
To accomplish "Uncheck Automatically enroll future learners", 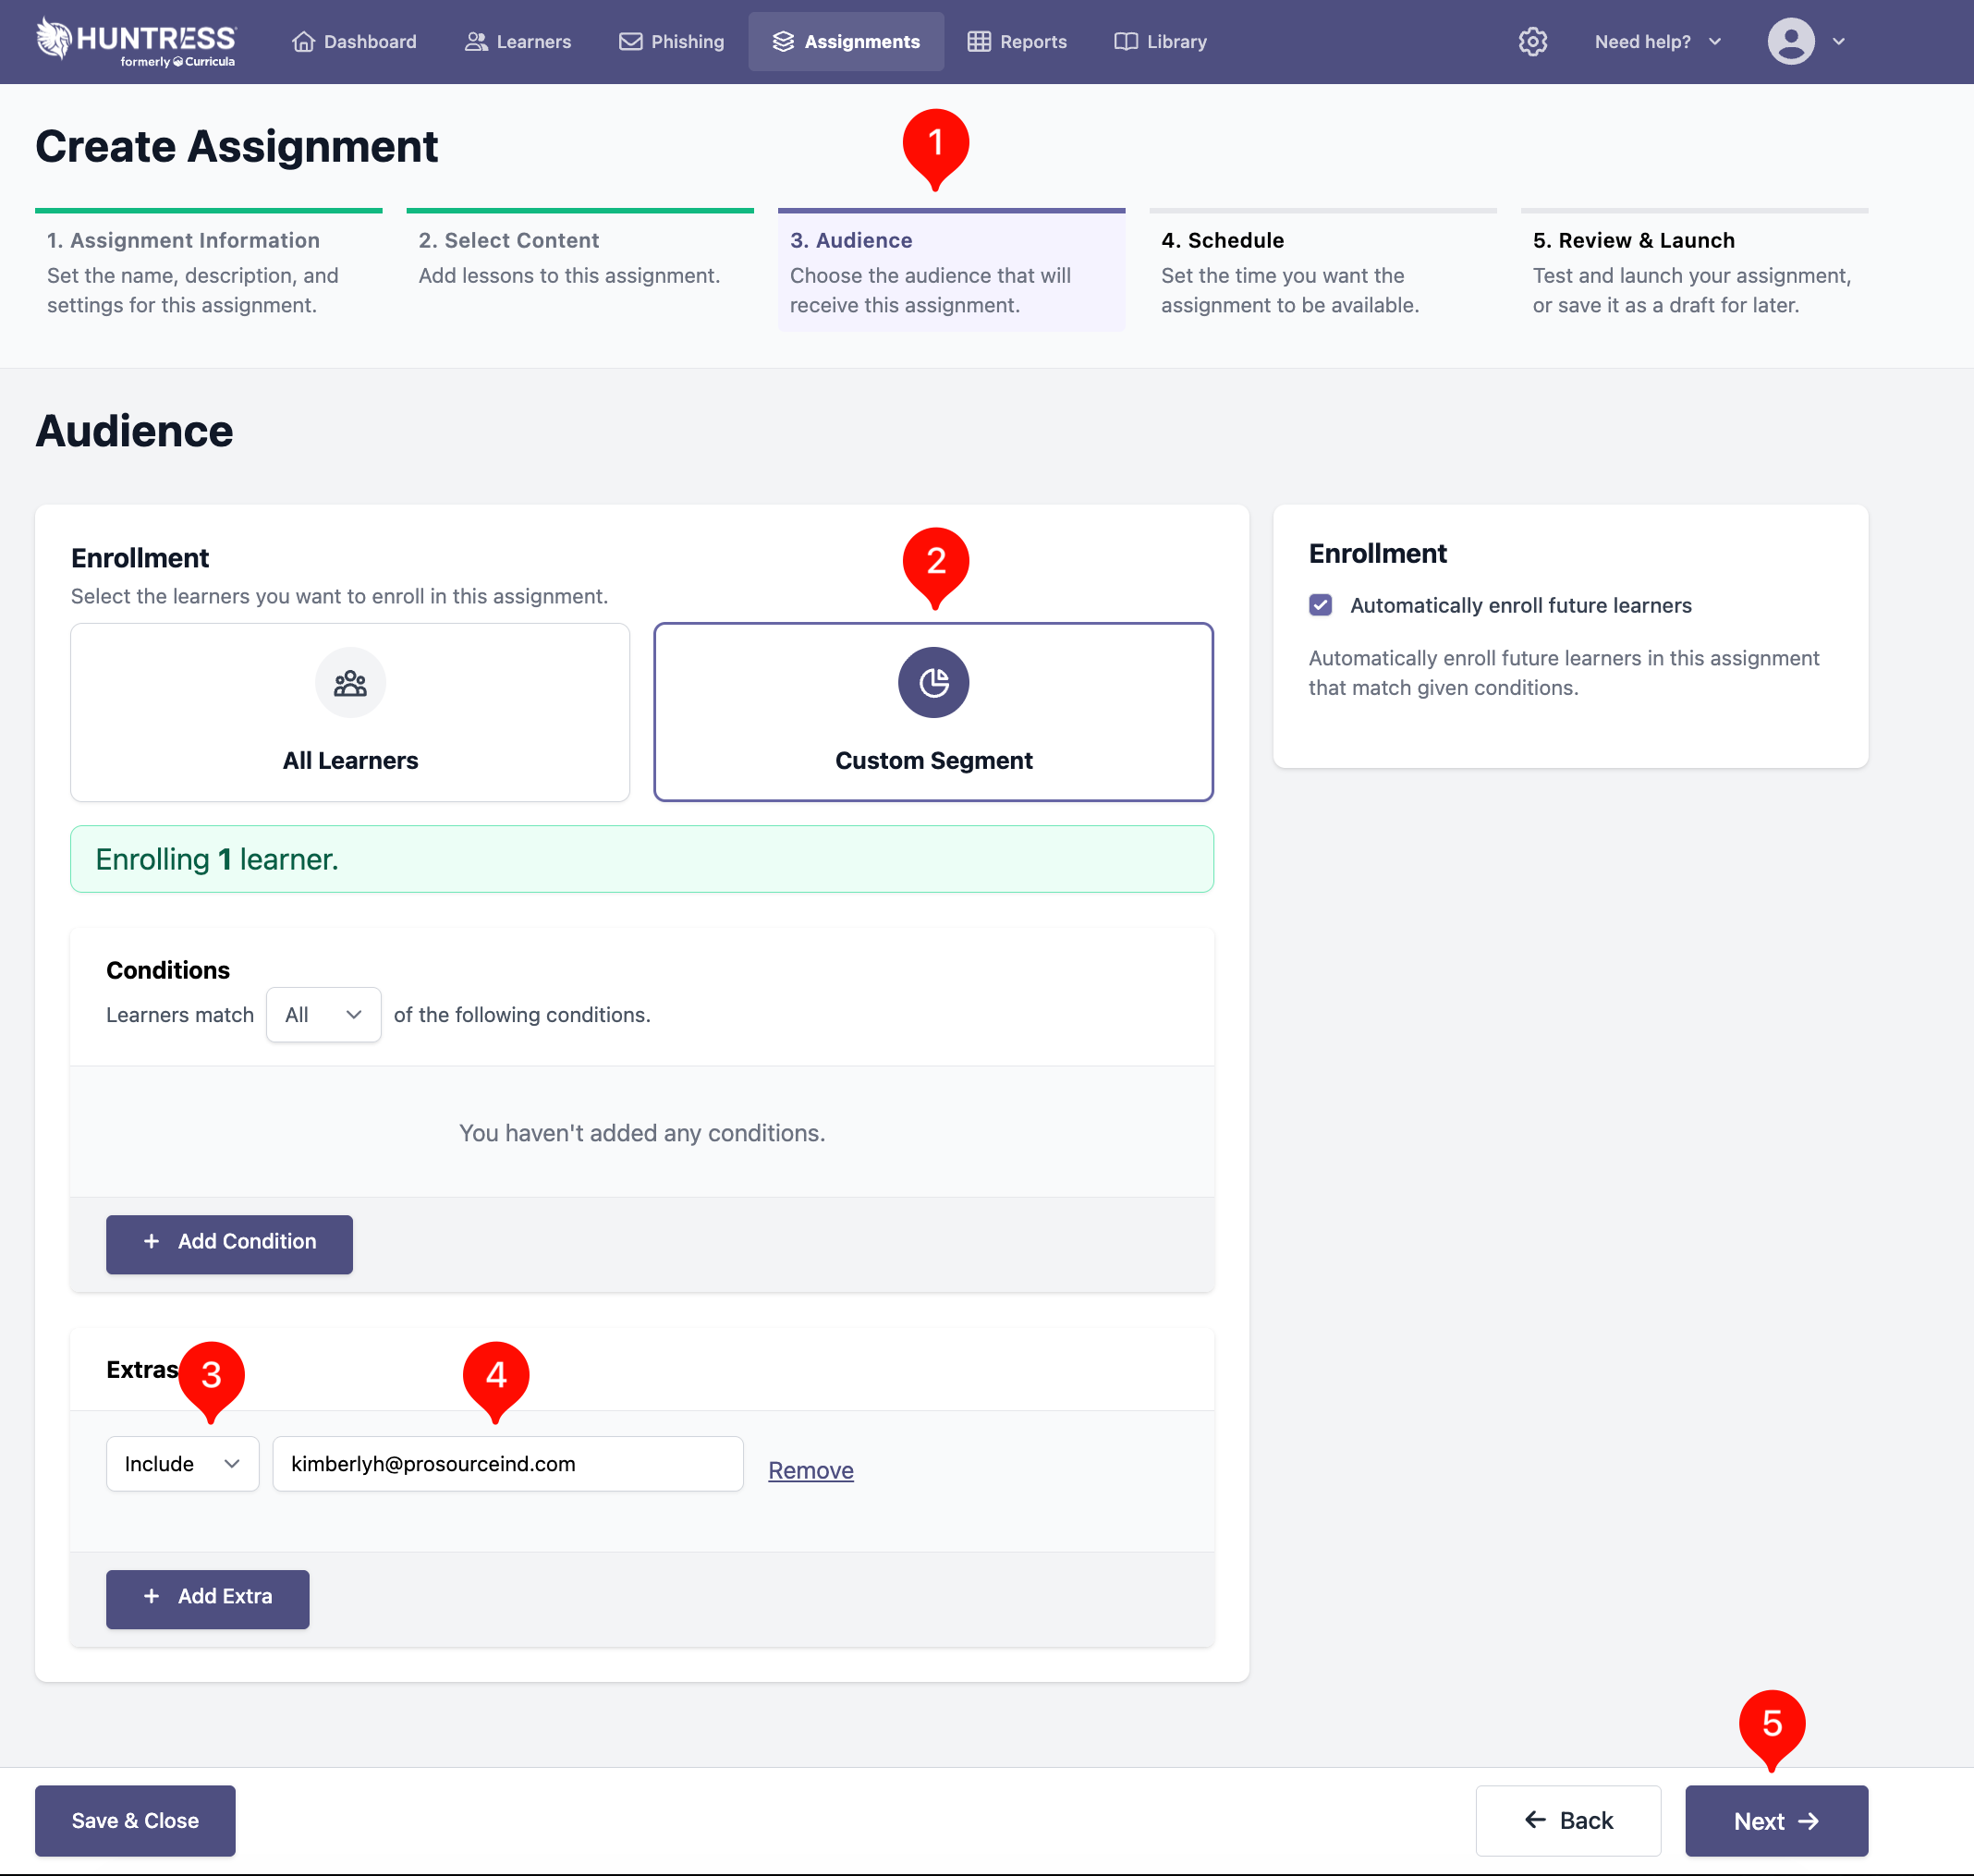I will click(1320, 605).
